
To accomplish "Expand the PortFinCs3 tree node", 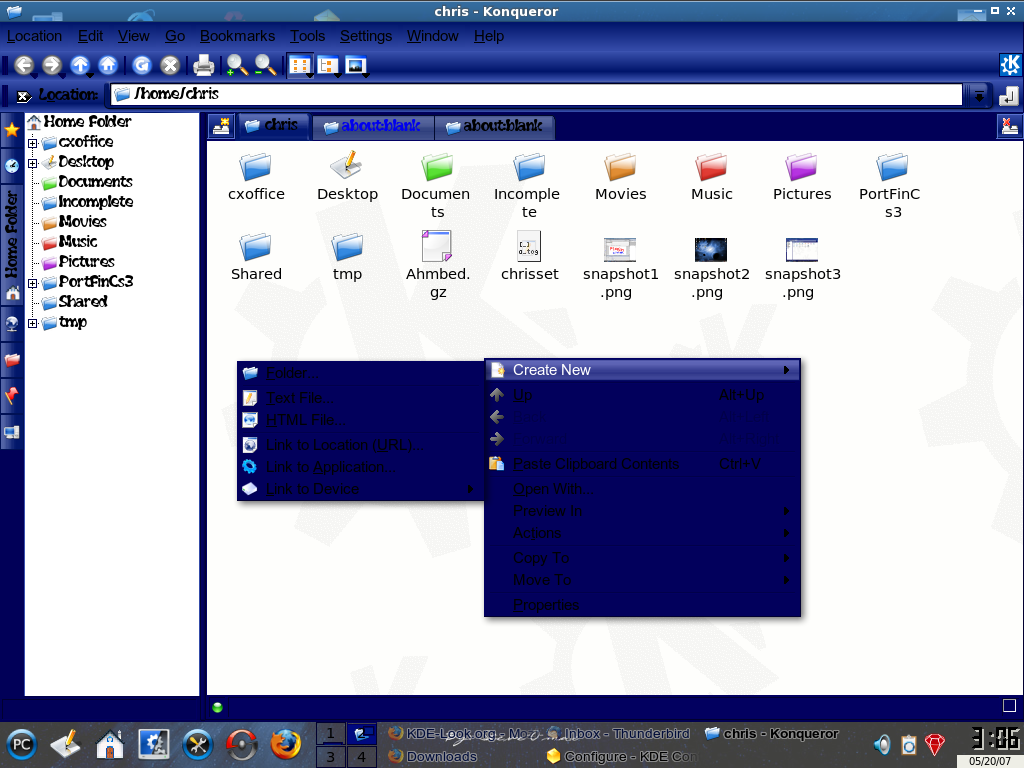I will [33, 283].
